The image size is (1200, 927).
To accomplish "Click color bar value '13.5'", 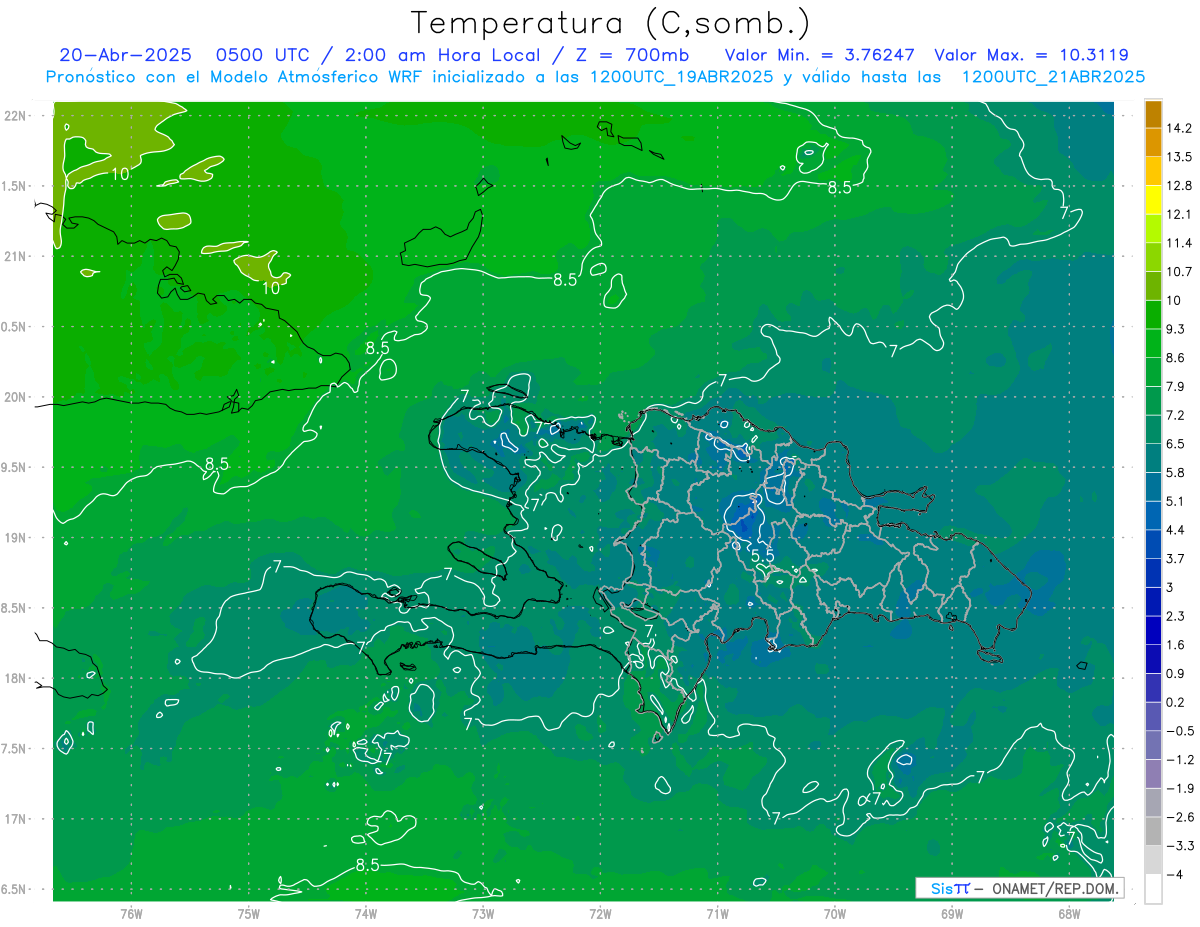I will (1178, 157).
